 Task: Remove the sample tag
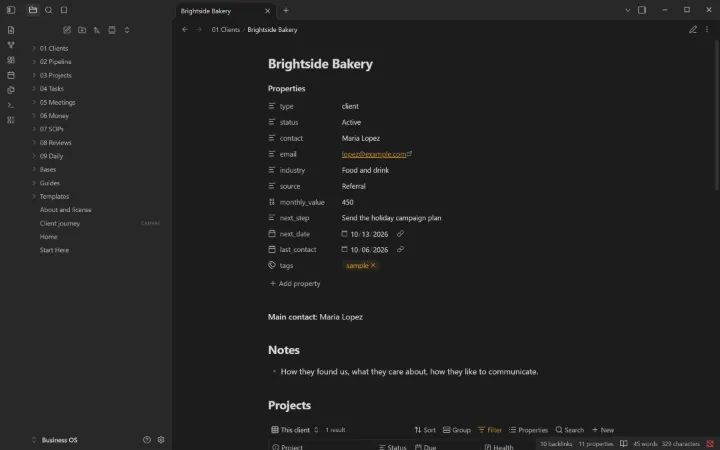coord(373,265)
